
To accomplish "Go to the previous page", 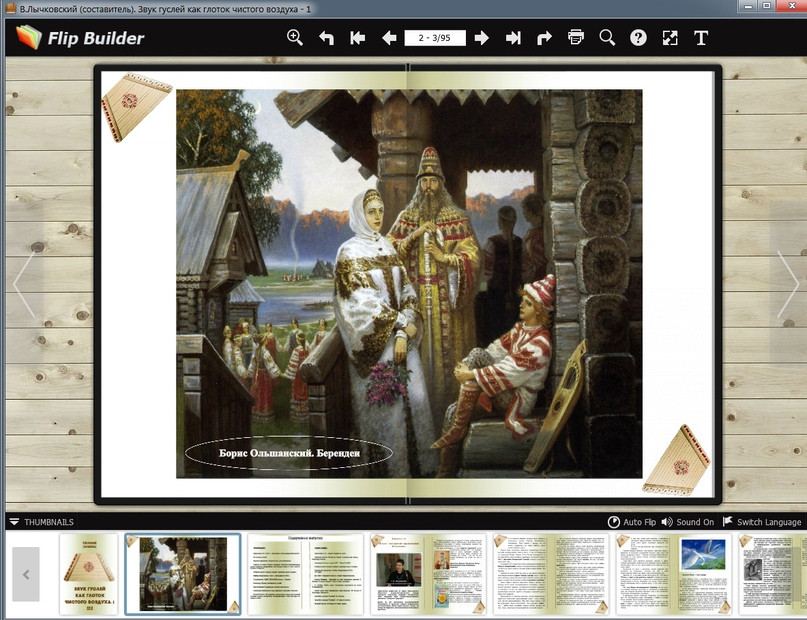I will pos(389,38).
